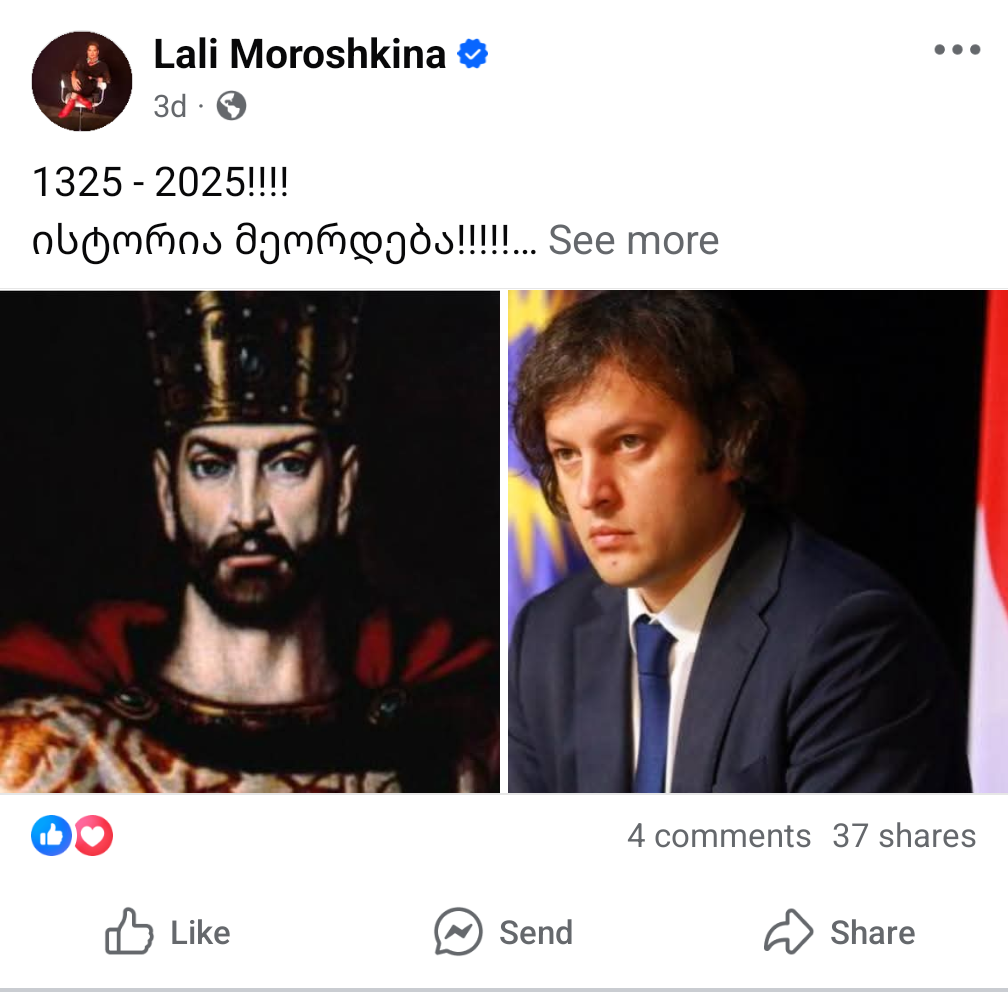Click the thumbs-up outline icon
The width and height of the screenshot is (1008, 992).
pos(129,932)
